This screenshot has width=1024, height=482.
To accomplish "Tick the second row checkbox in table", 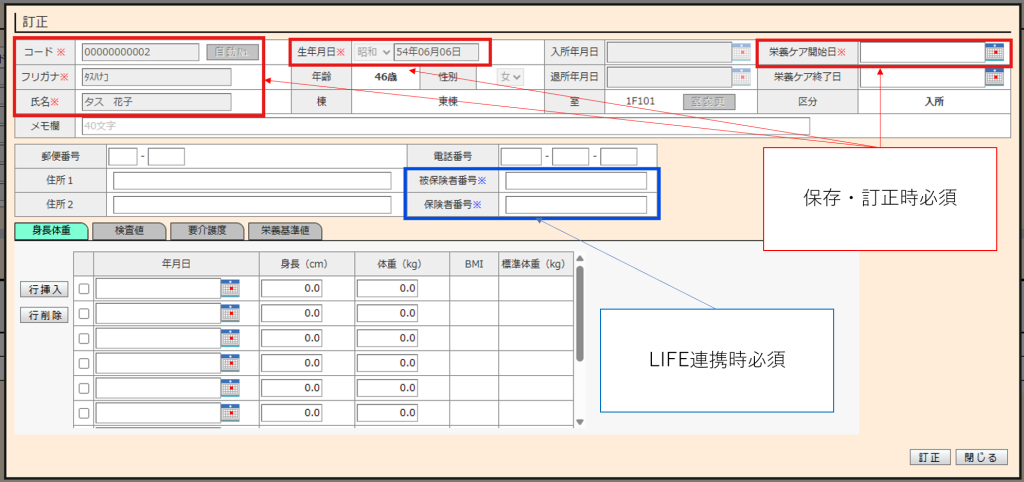I will coord(84,314).
